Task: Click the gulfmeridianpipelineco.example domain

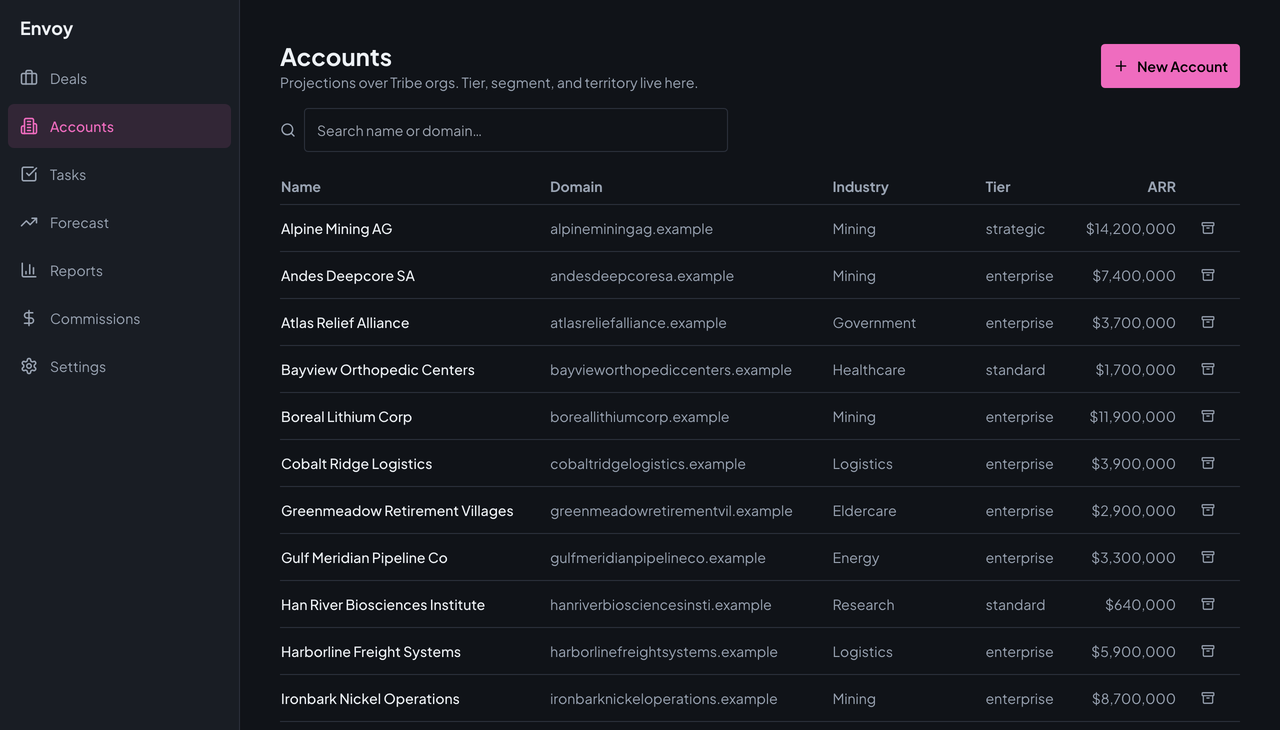Action: tap(658, 558)
